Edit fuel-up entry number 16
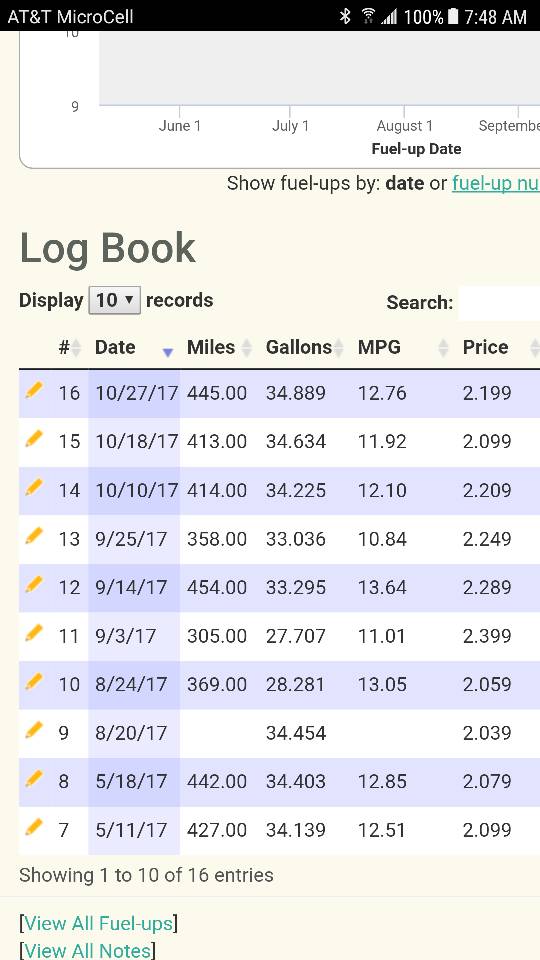The height and width of the screenshot is (960, 540). [x=34, y=390]
